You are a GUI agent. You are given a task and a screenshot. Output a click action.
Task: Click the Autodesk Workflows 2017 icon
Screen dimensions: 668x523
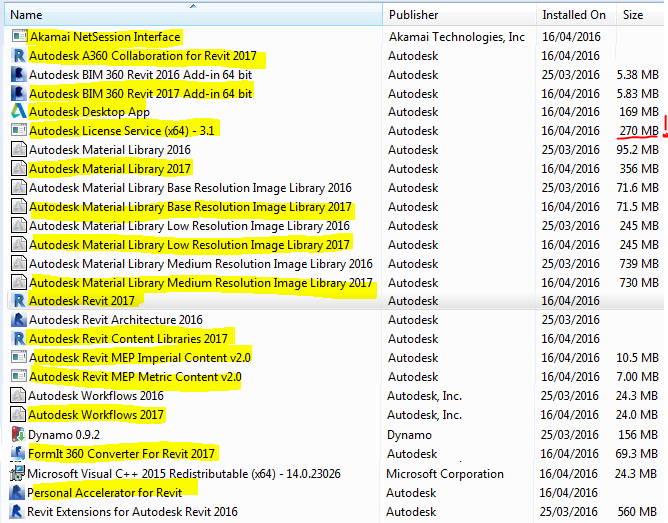tap(18, 414)
